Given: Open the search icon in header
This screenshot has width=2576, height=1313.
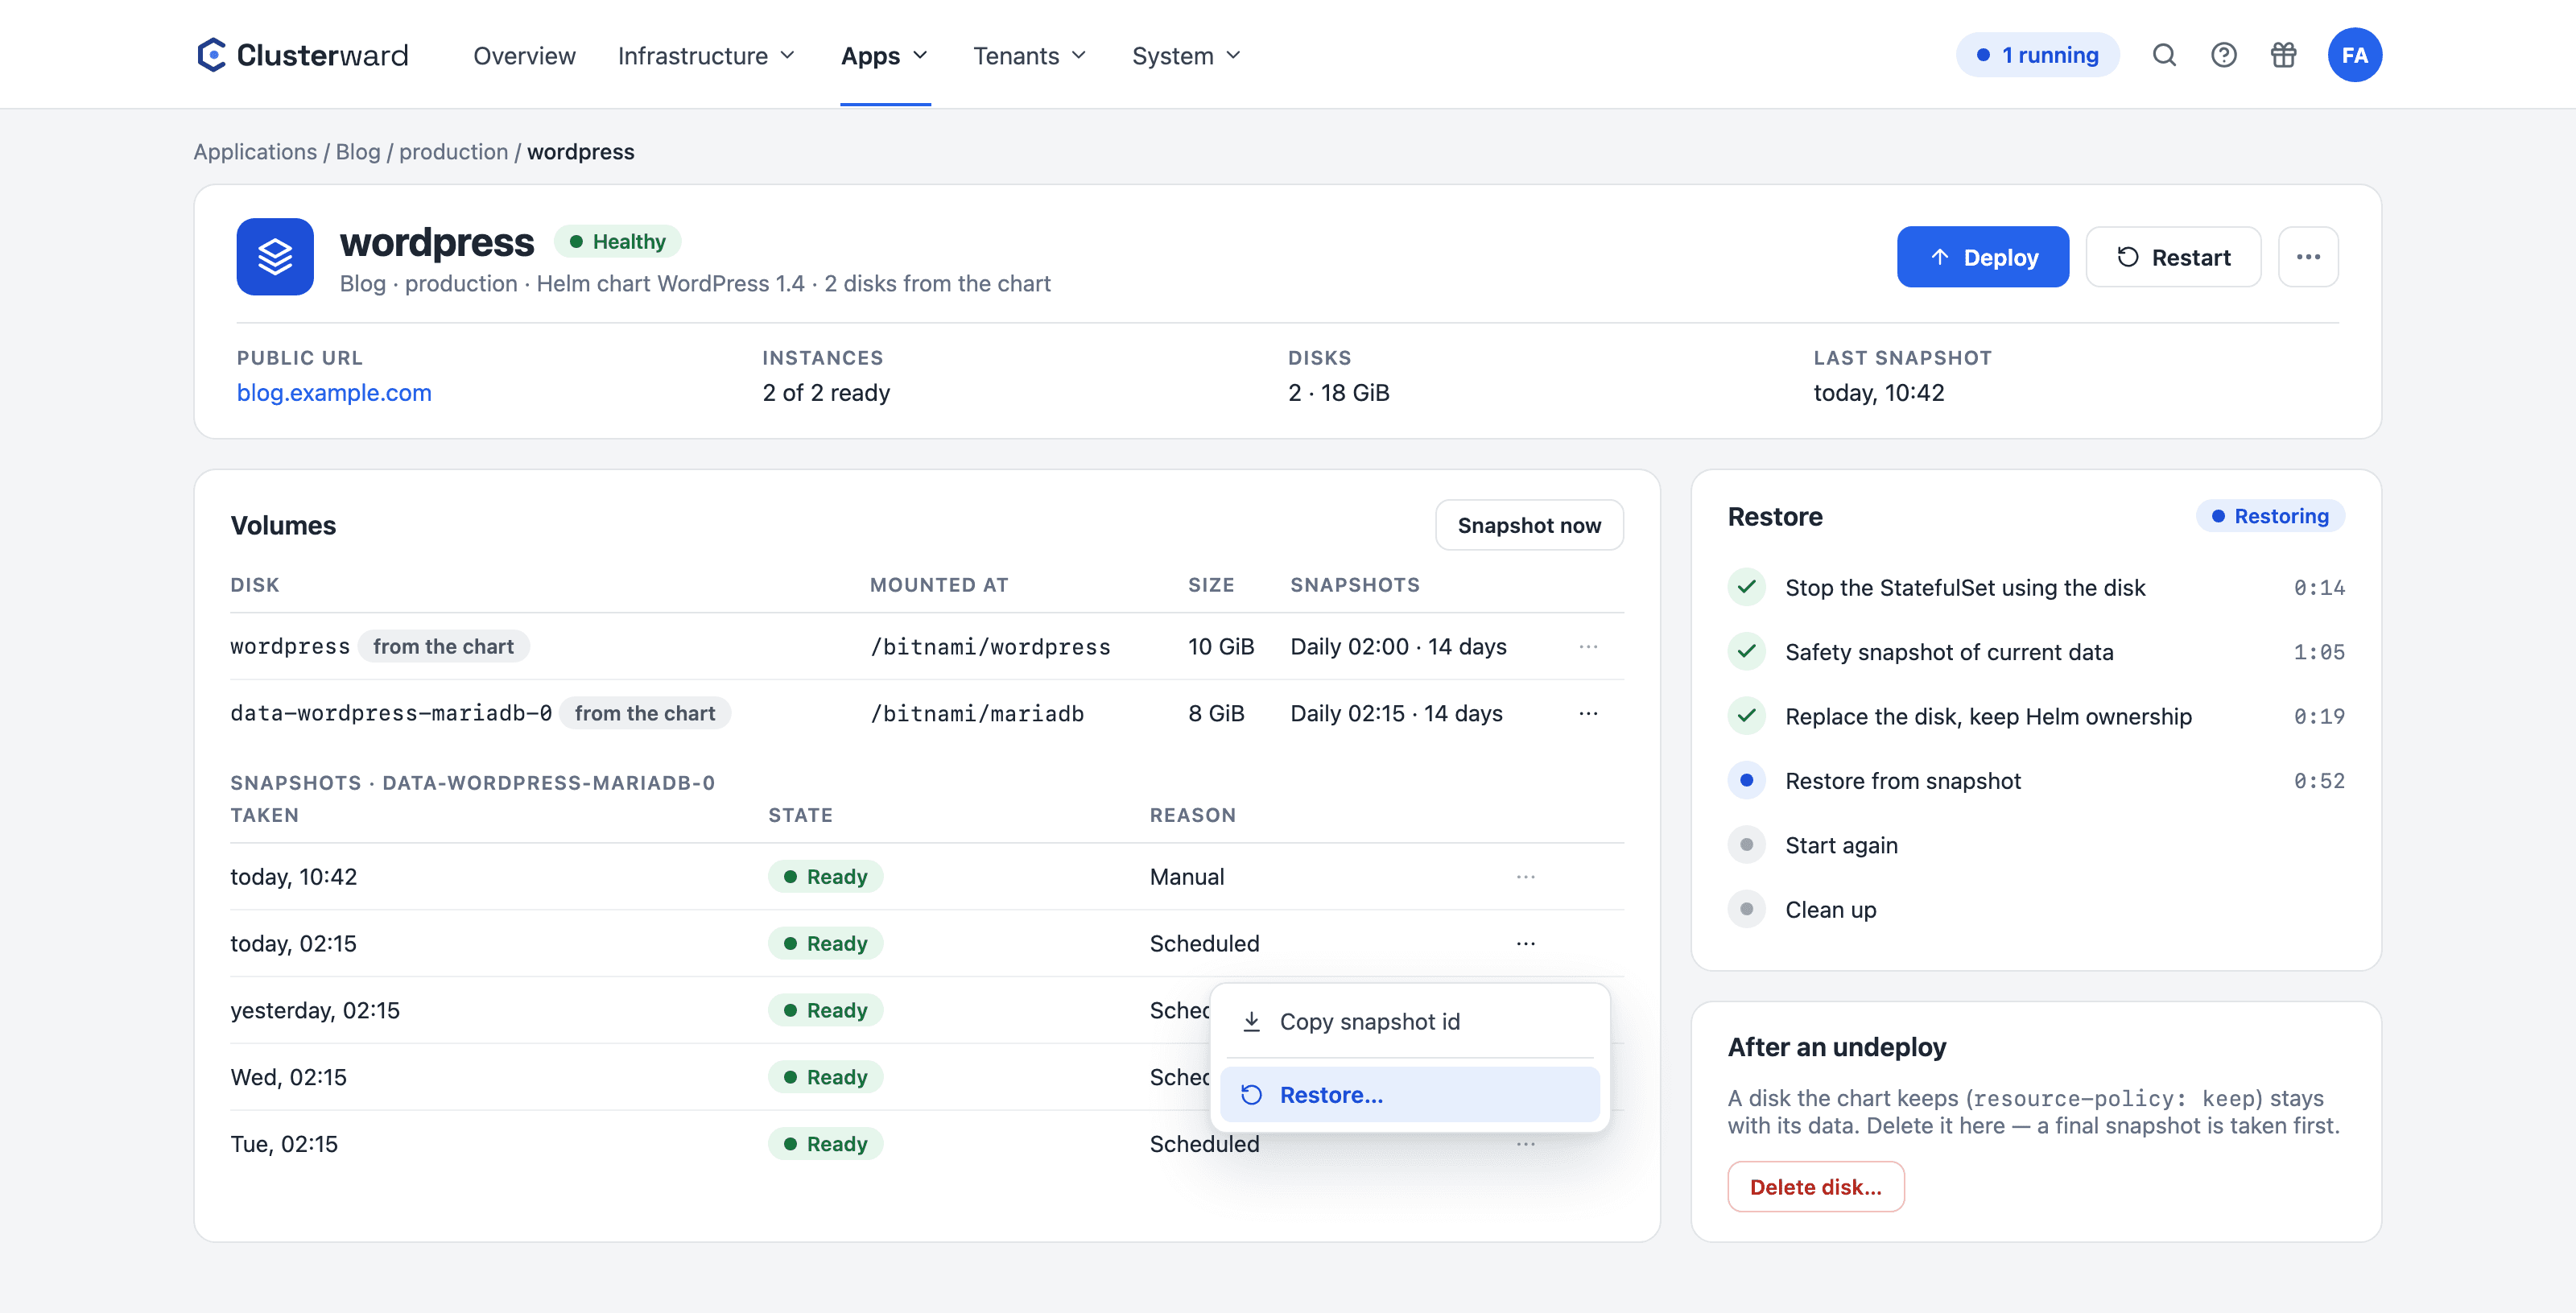Looking at the screenshot, I should pos(2164,55).
